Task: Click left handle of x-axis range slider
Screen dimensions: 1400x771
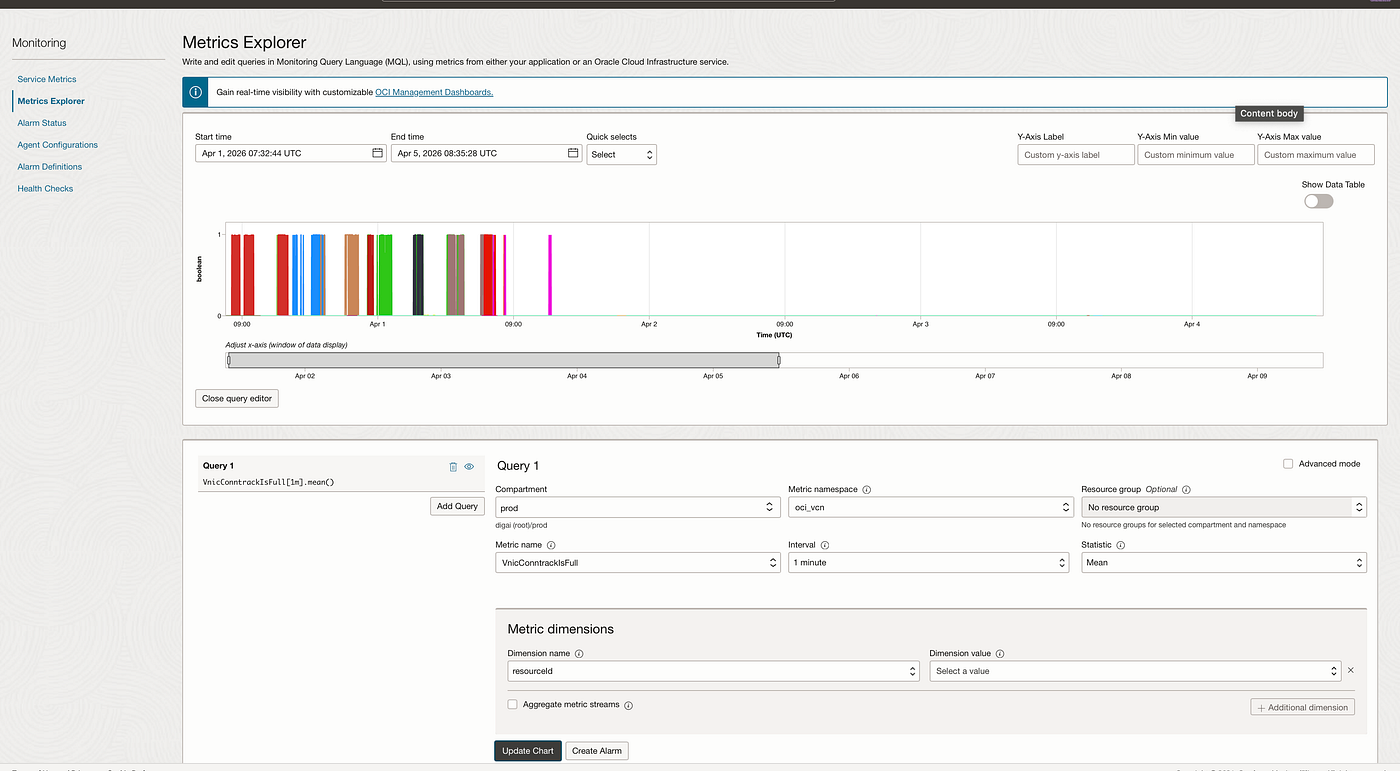Action: coord(229,360)
